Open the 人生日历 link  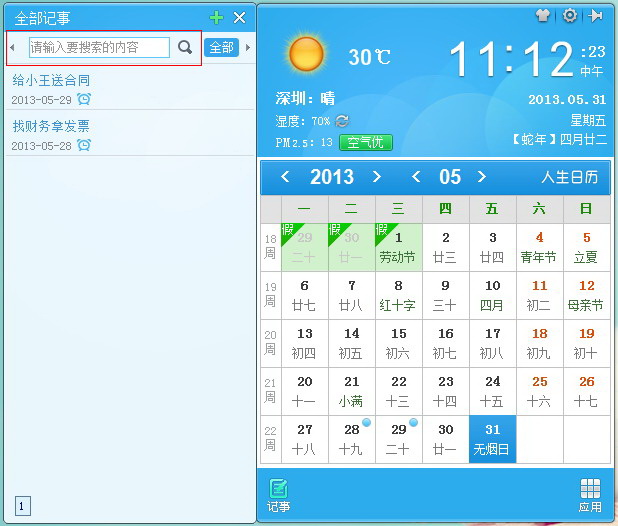coord(569,177)
